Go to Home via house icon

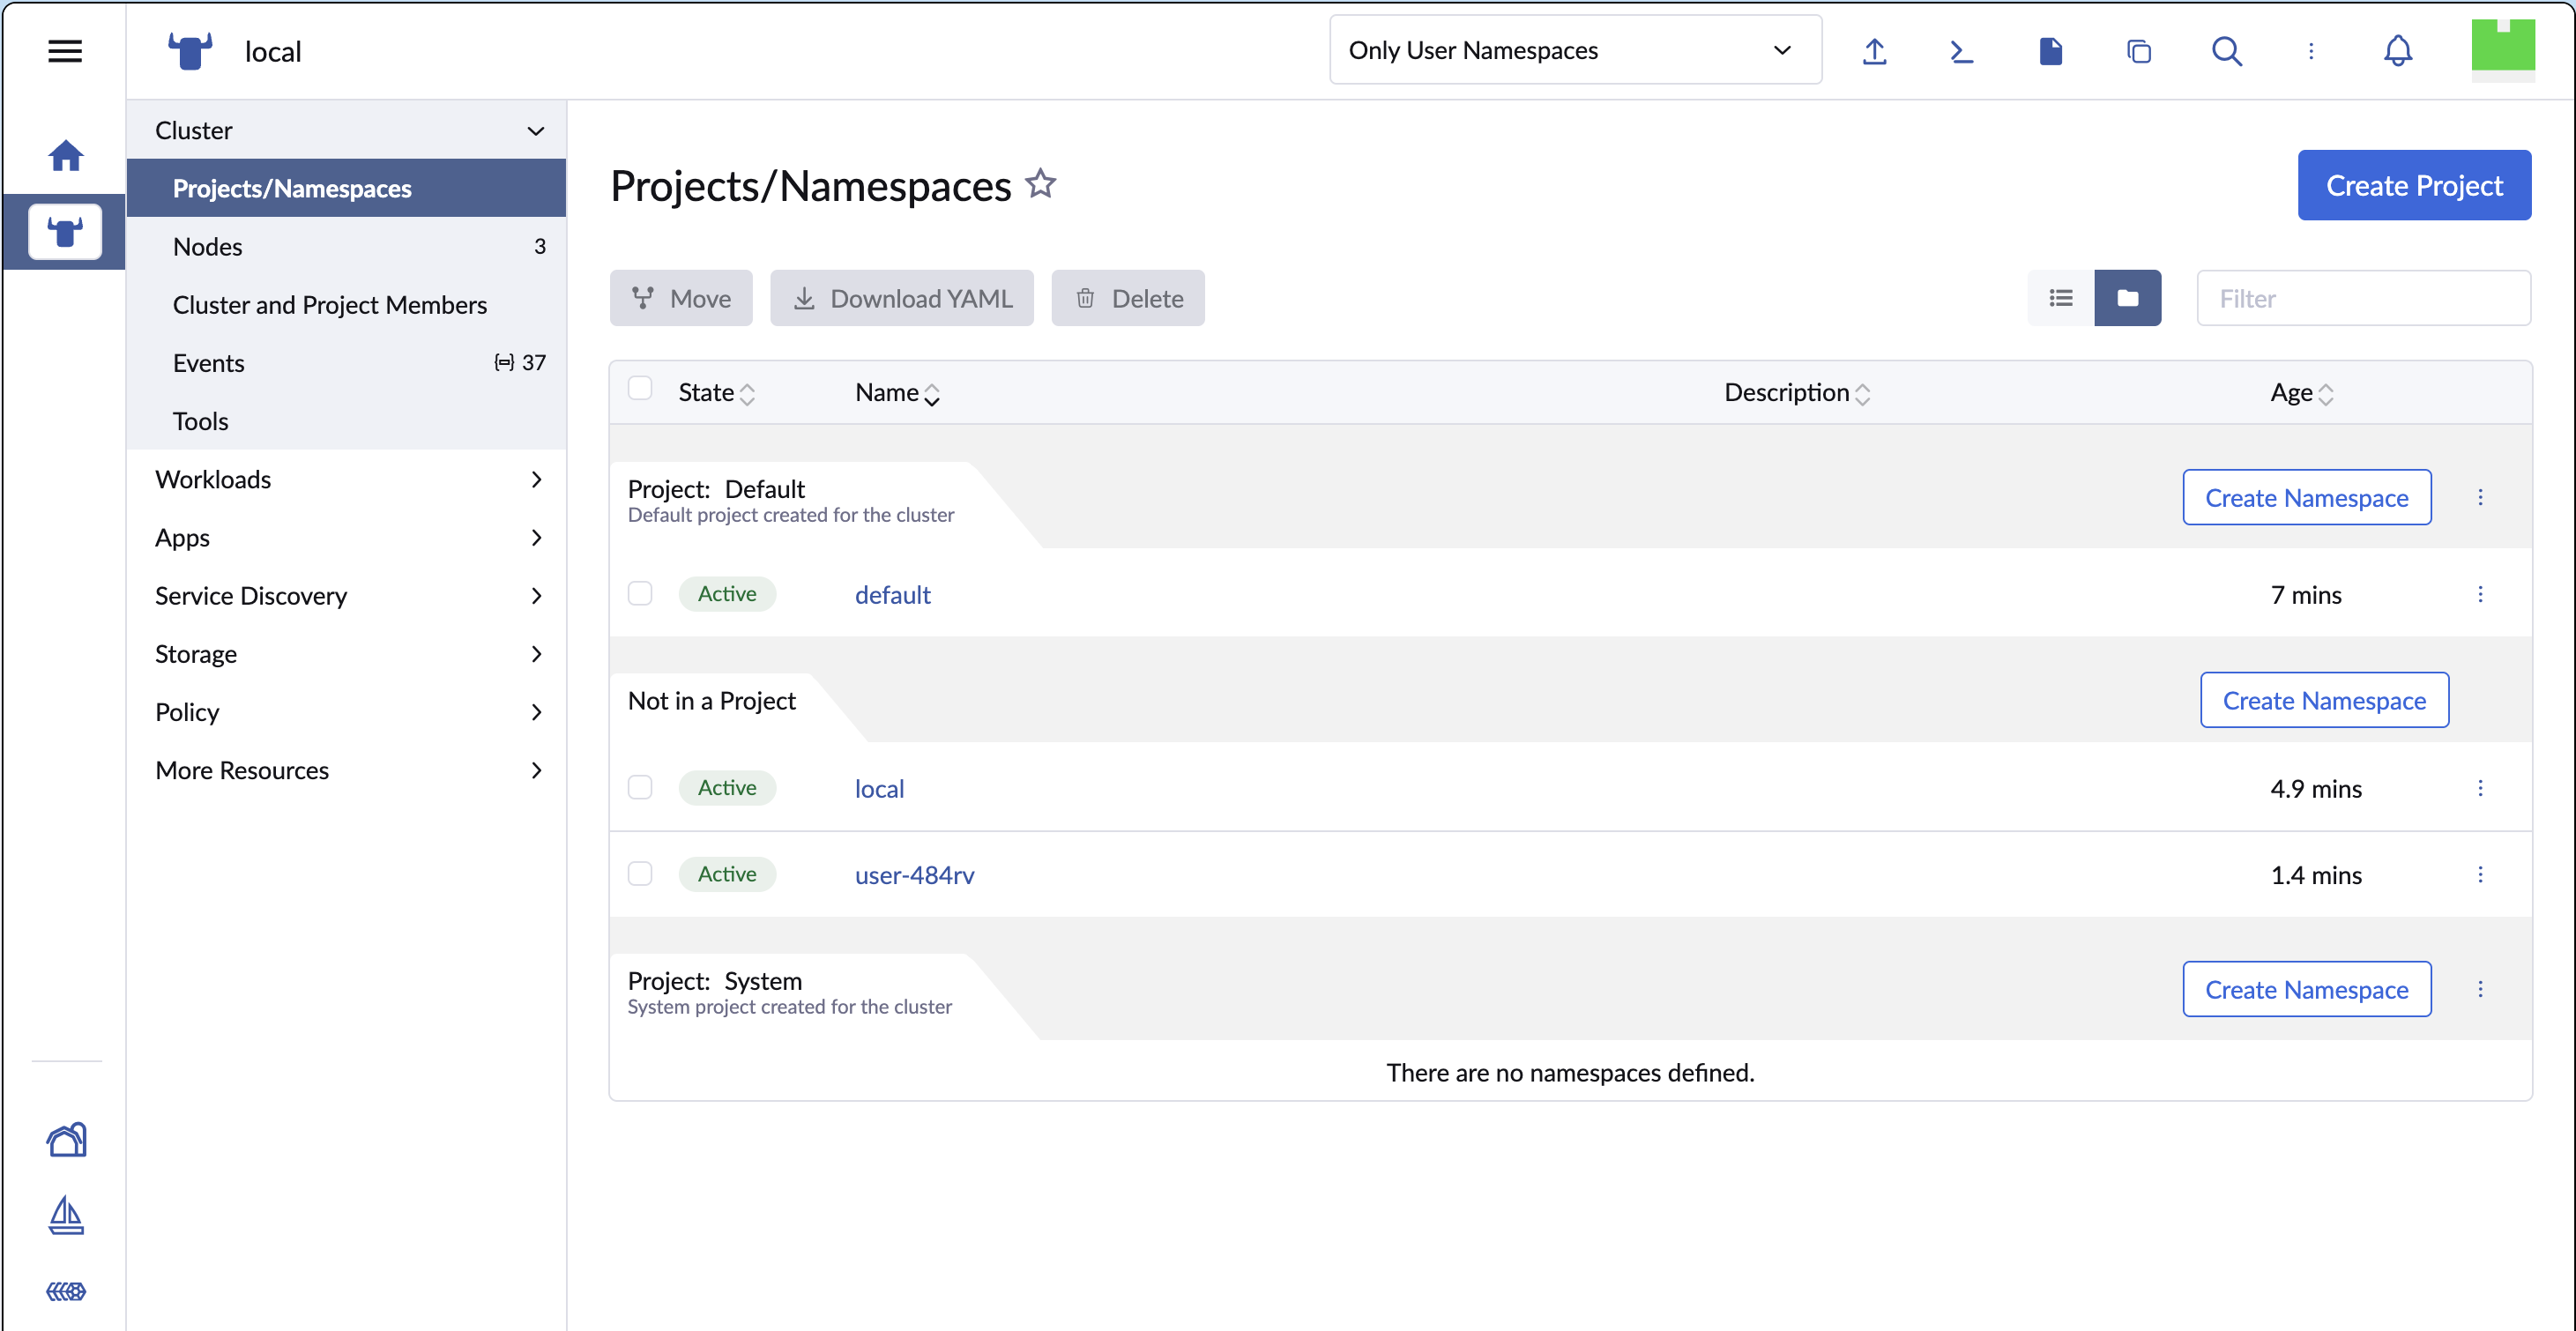65,155
